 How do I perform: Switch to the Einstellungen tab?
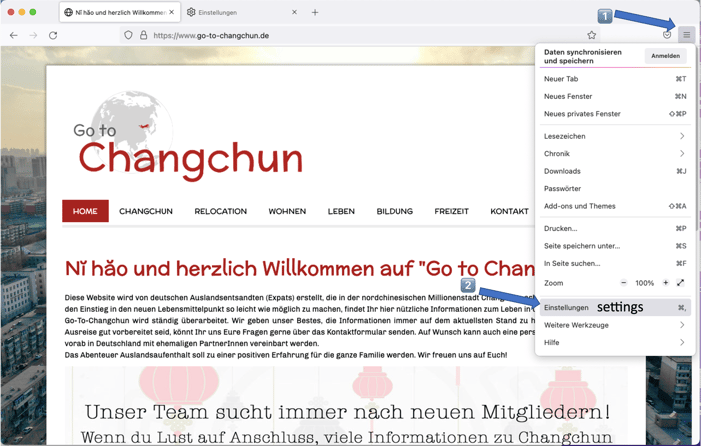pos(241,13)
